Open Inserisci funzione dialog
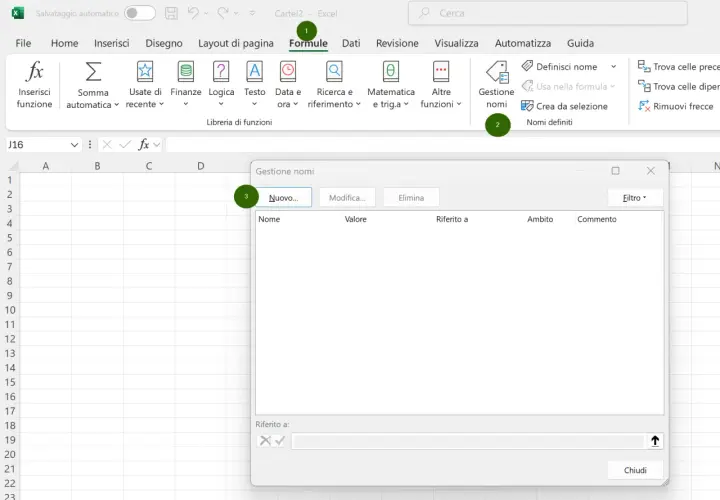This screenshot has width=720, height=500. (x=34, y=85)
